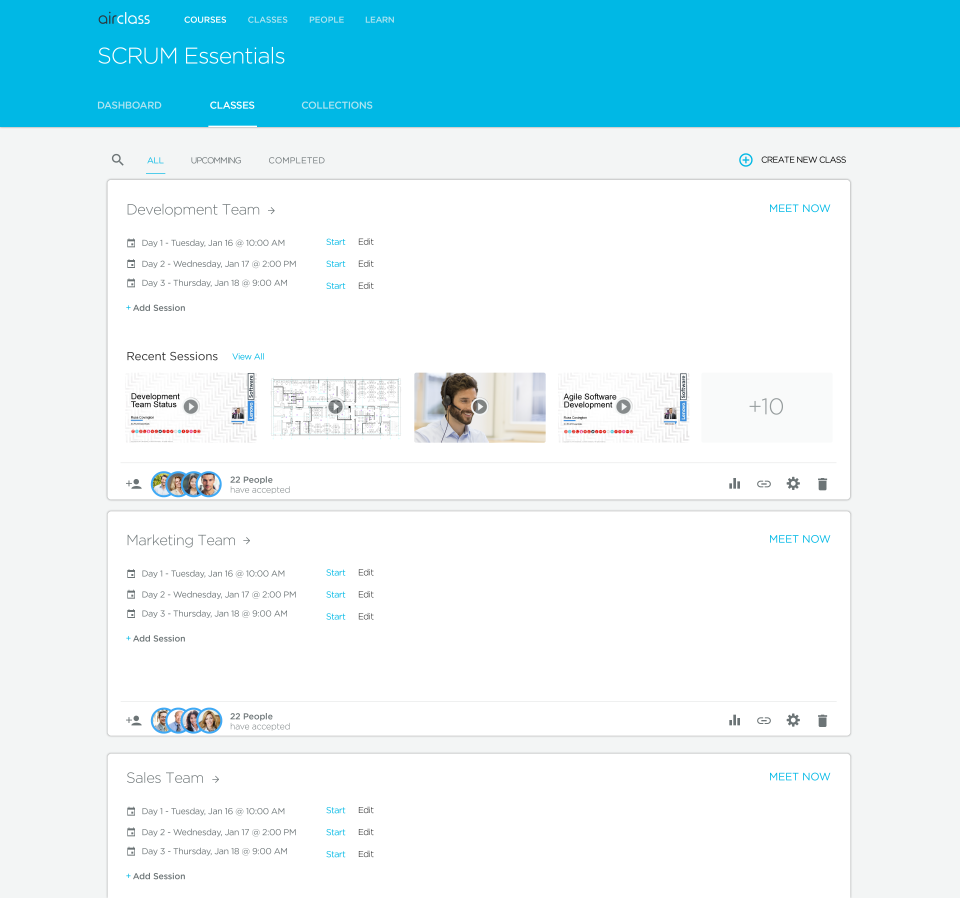Open settings gear for Development Team
The width and height of the screenshot is (960, 898).
pos(793,484)
